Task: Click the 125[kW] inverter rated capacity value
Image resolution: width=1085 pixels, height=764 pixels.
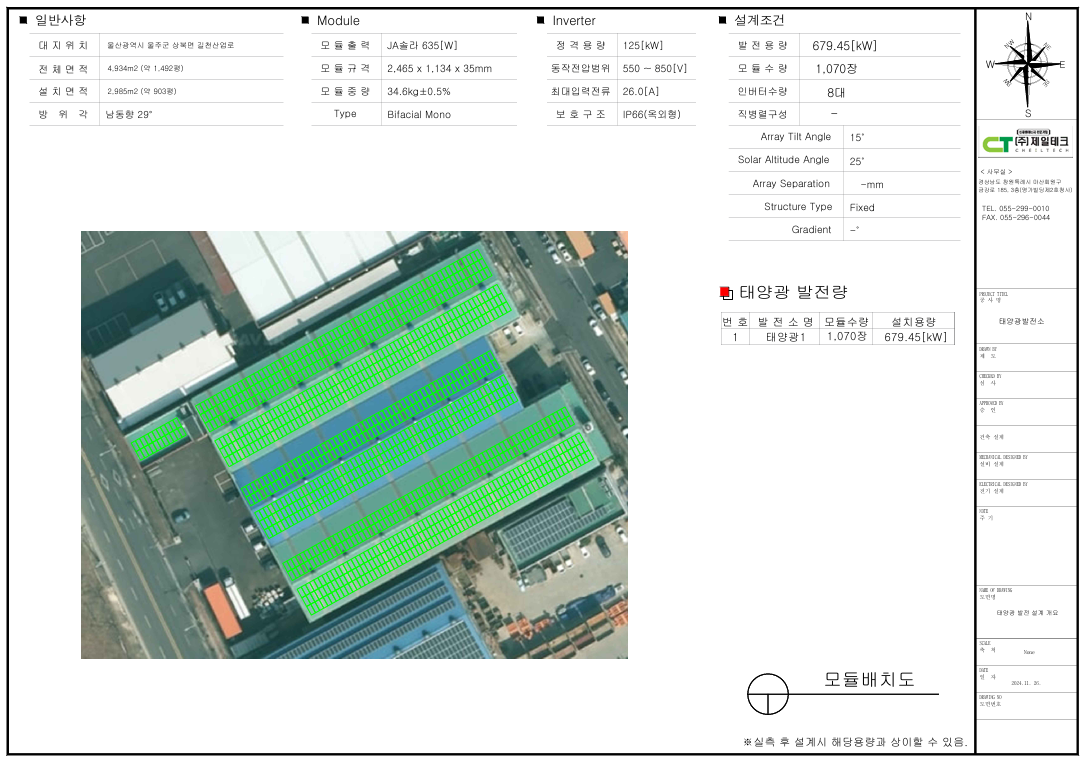Action: point(642,46)
